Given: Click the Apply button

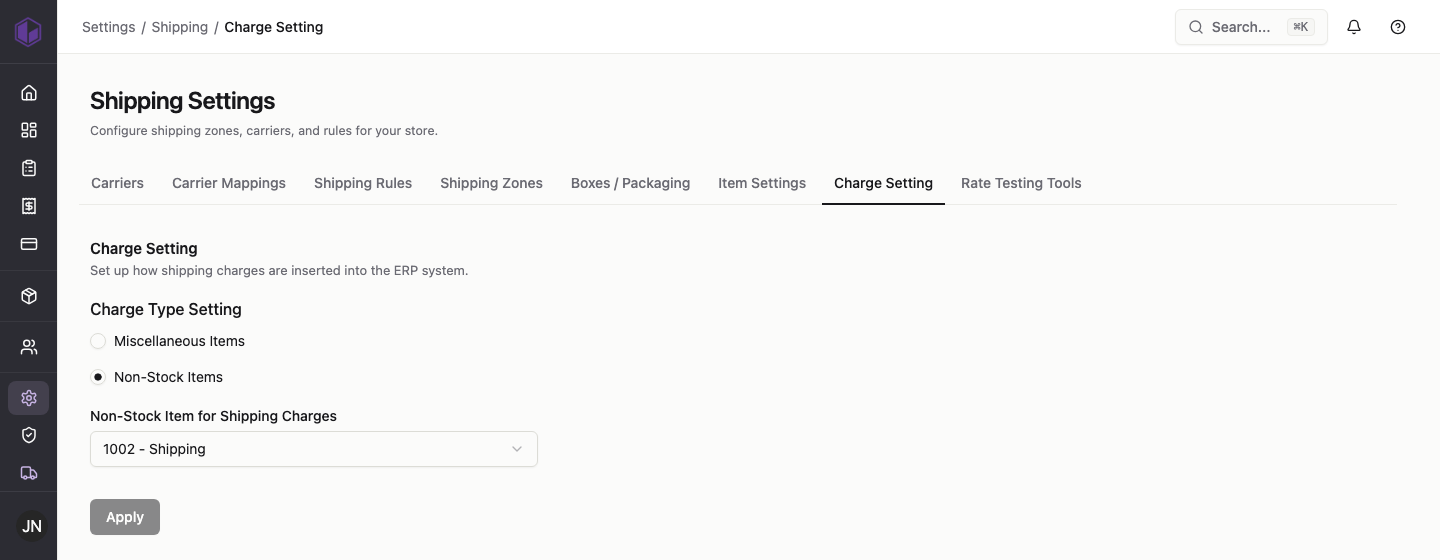Looking at the screenshot, I should [125, 517].
